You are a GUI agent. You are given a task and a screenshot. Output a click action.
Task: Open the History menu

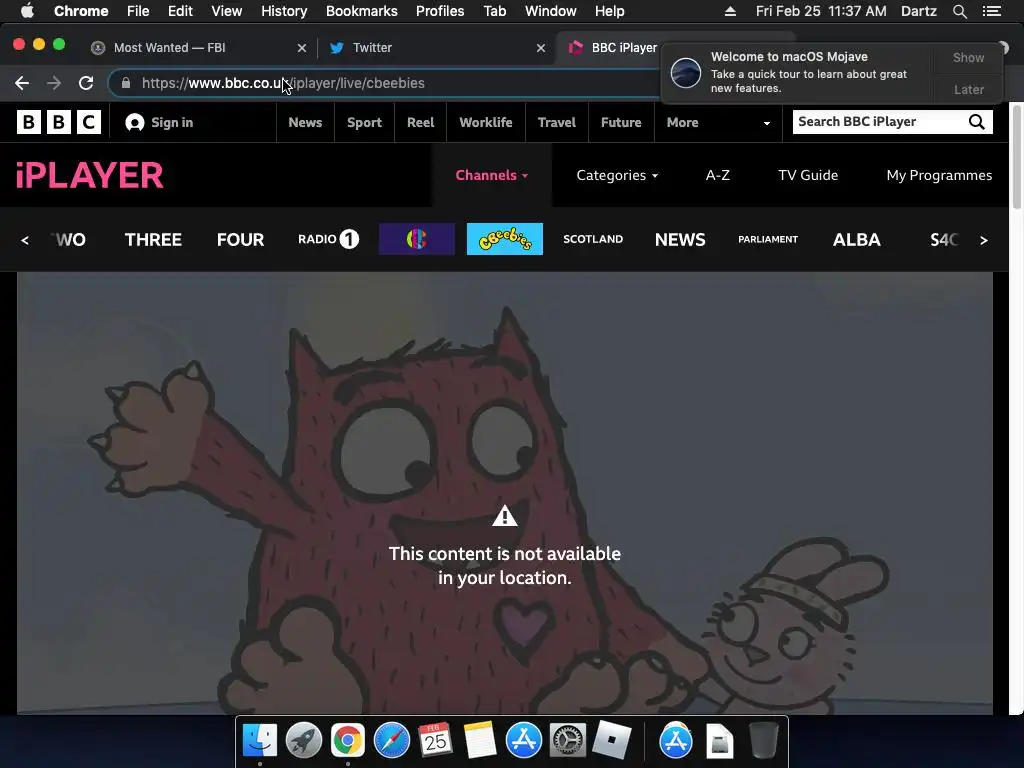[x=284, y=11]
